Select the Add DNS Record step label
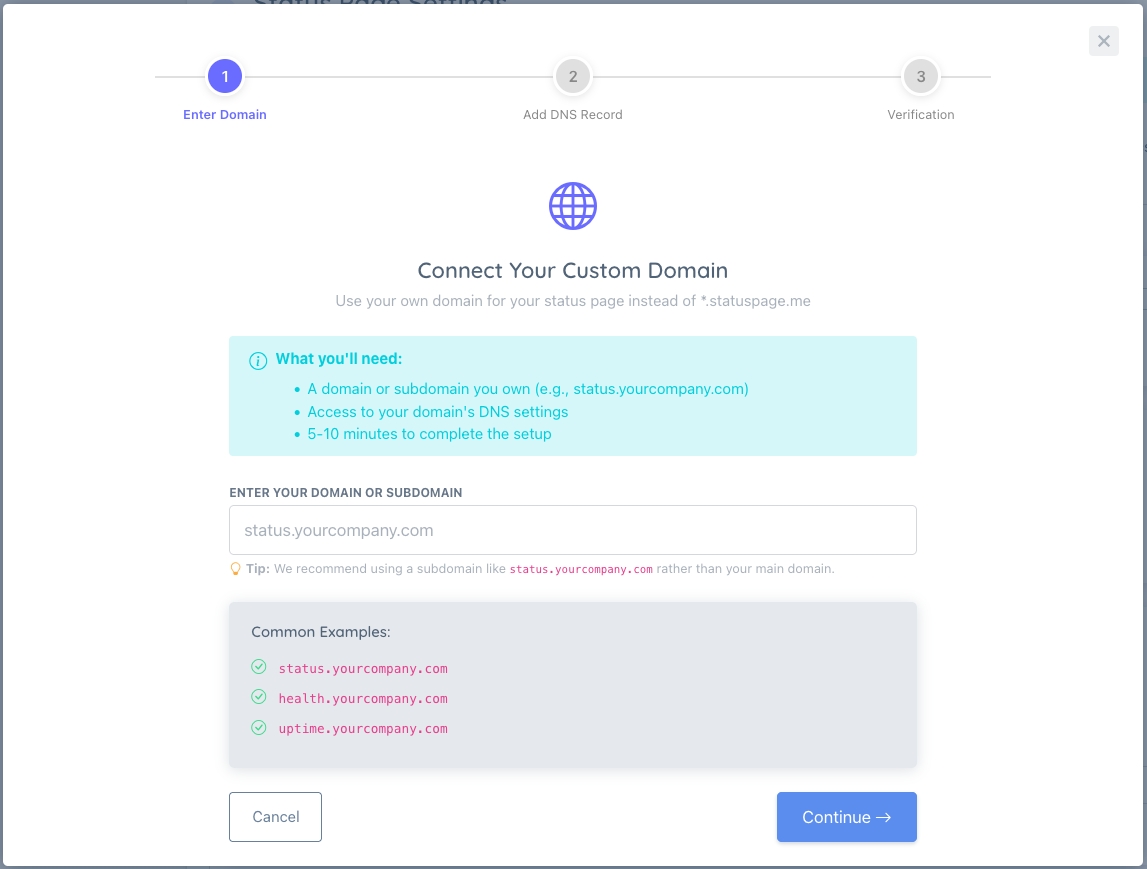The height and width of the screenshot is (869, 1147). [572, 114]
